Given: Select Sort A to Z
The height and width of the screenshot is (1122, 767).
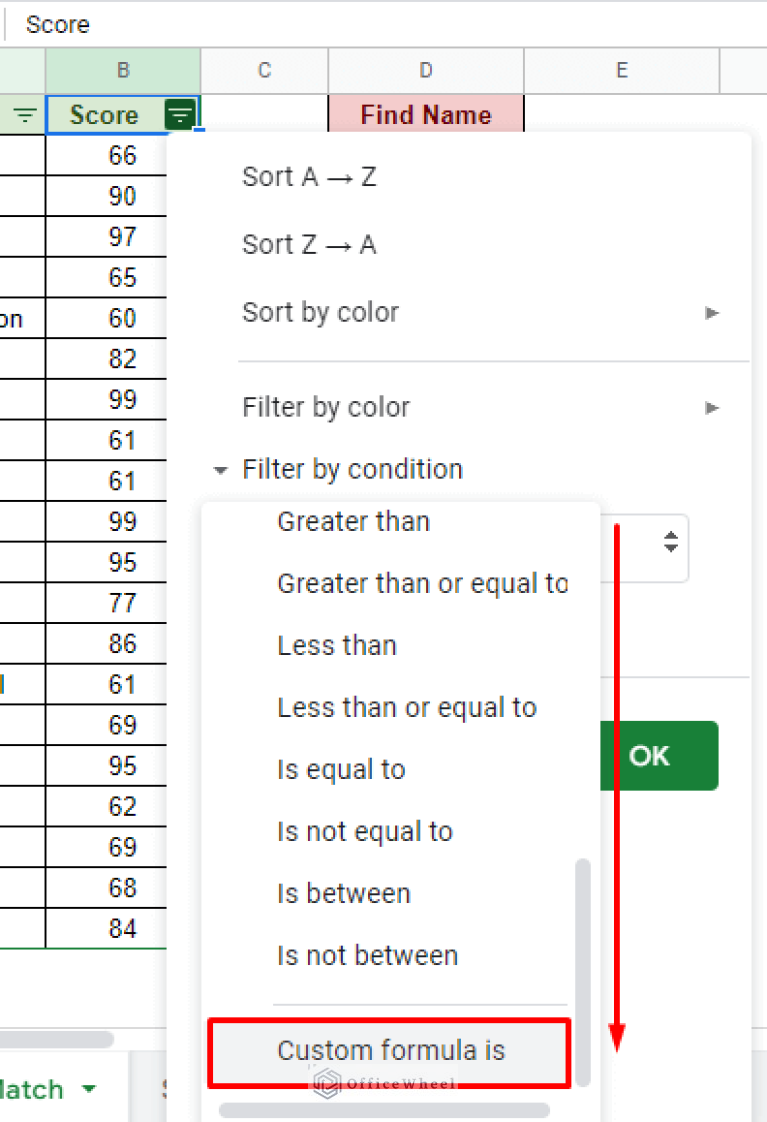Looking at the screenshot, I should point(309,176).
